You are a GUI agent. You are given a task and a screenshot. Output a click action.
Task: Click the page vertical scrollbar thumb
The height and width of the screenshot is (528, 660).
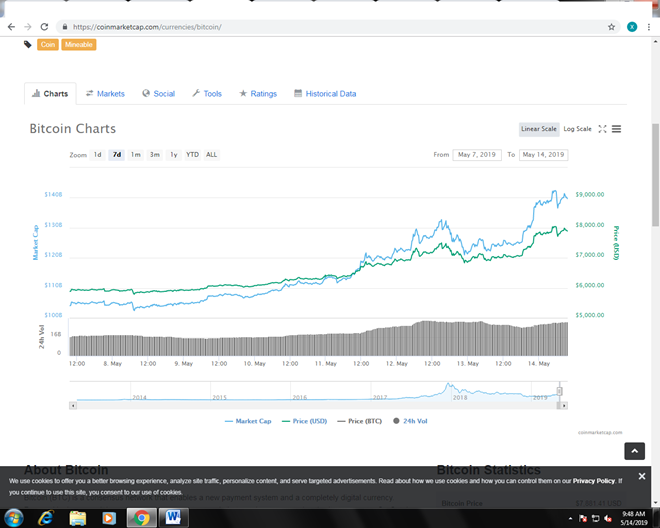[x=655, y=175]
